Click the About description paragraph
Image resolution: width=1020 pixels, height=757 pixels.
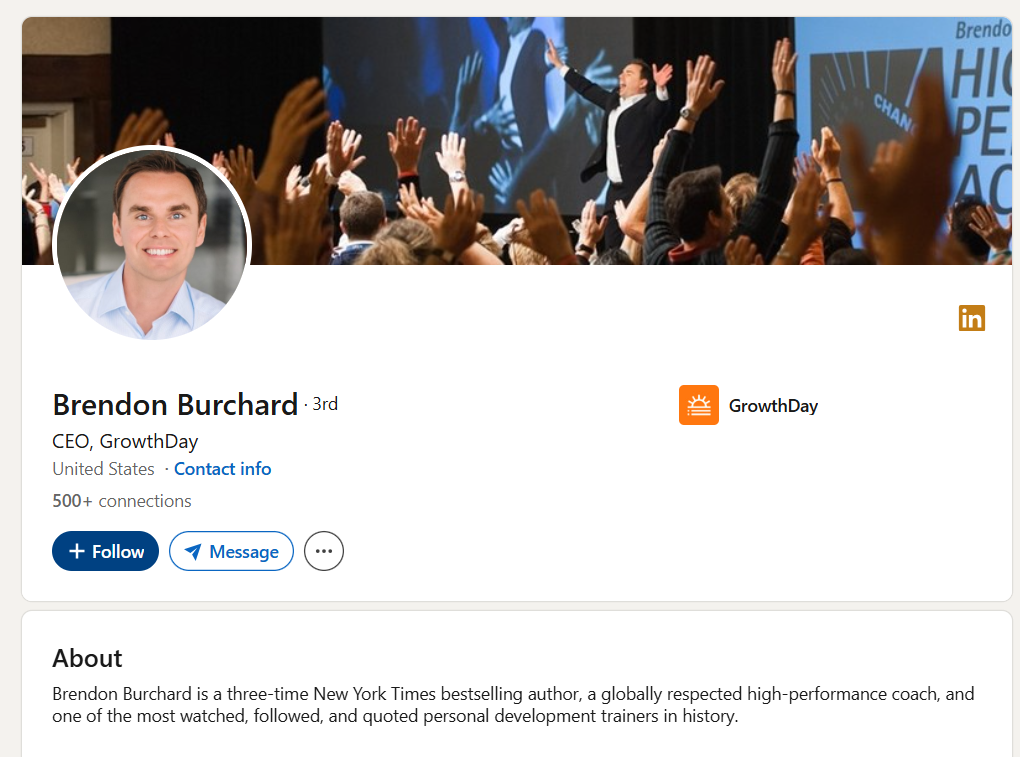[513, 705]
